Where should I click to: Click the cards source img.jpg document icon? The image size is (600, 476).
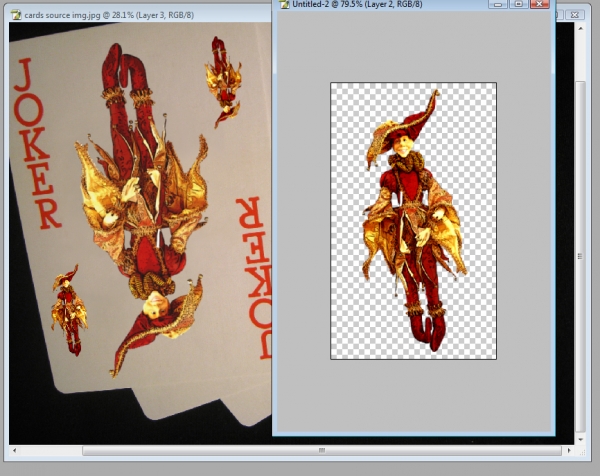16,15
